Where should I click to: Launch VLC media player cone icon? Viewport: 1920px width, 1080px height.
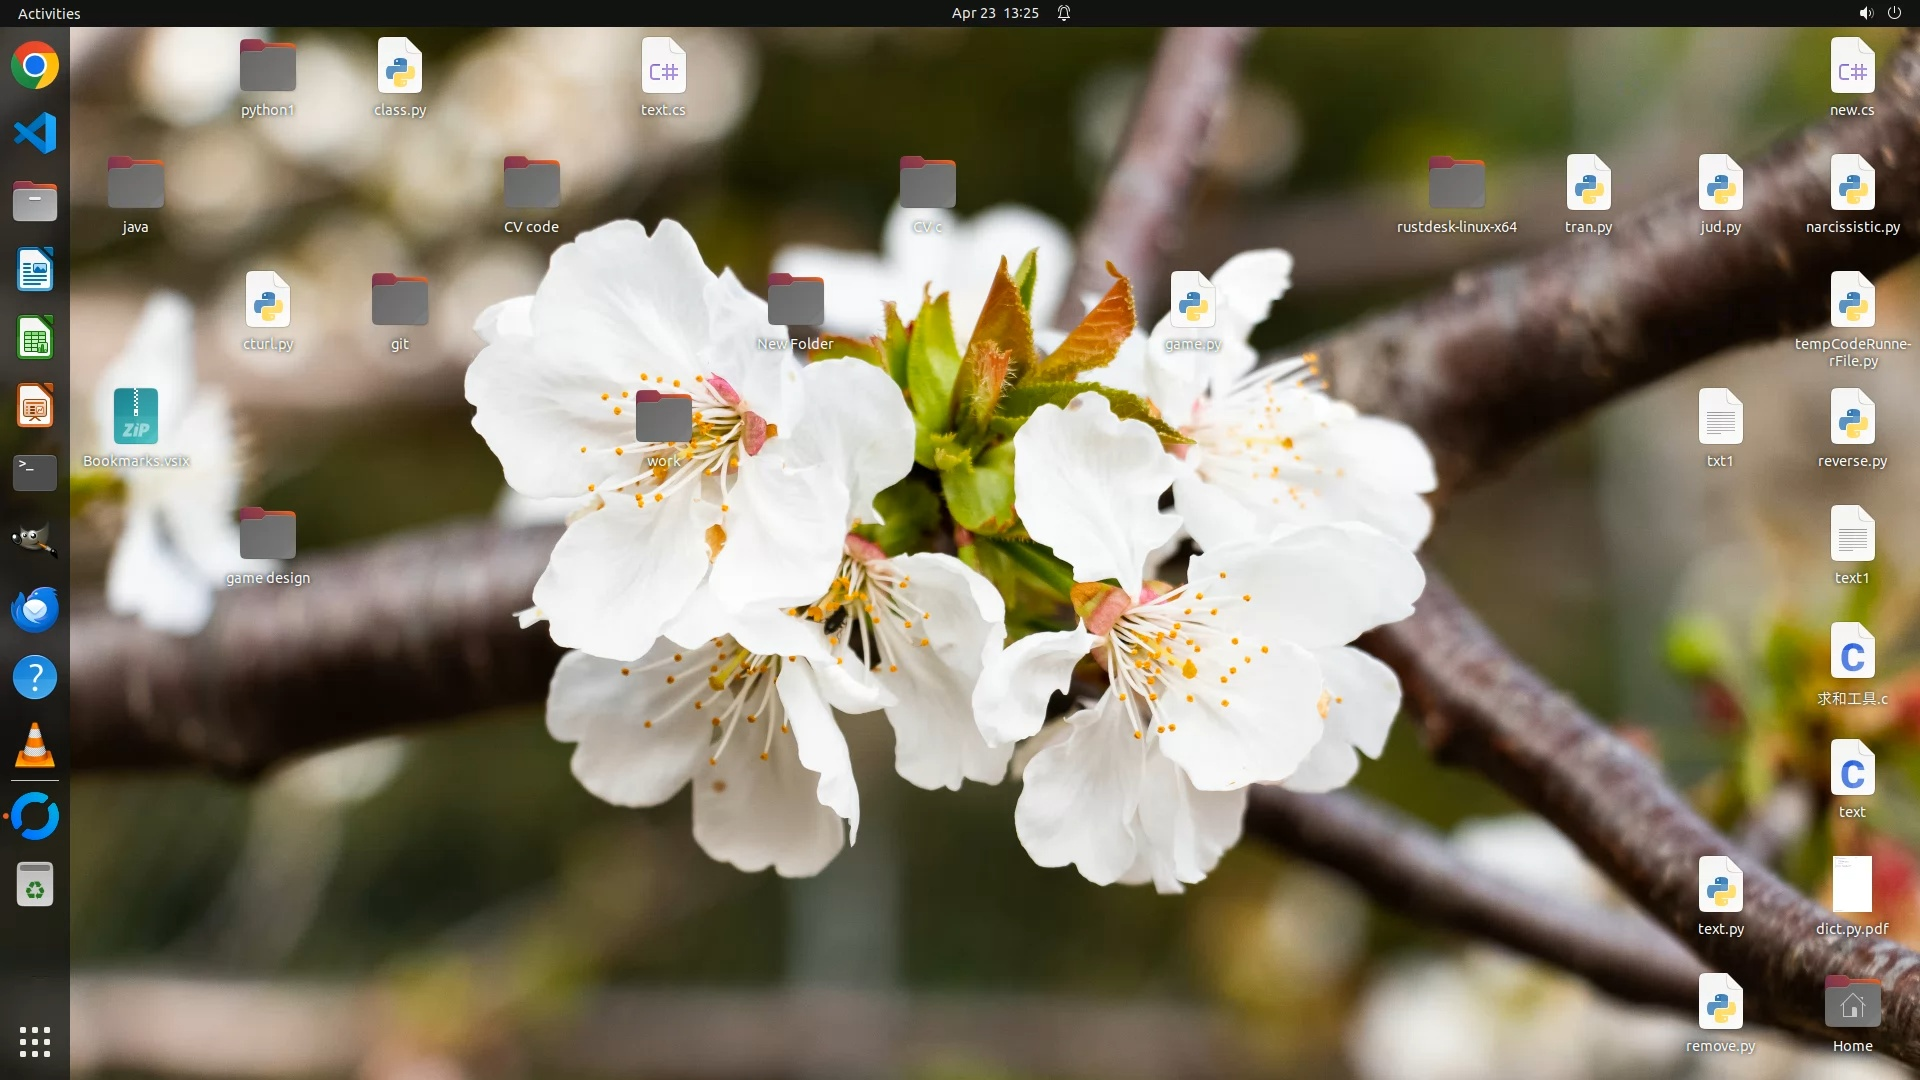(35, 745)
